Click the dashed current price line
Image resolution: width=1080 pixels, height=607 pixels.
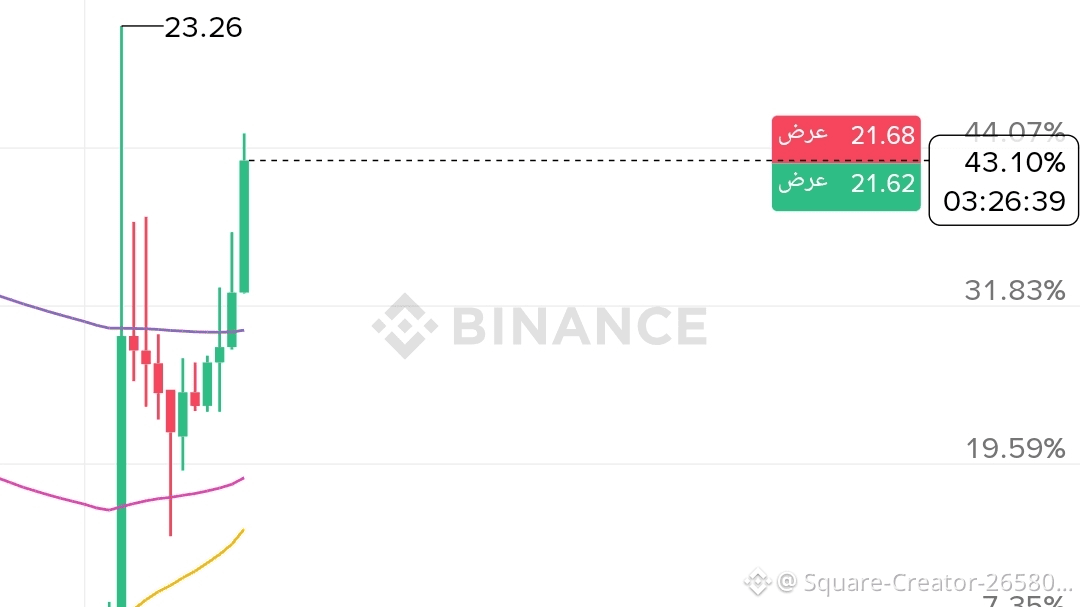500,160
